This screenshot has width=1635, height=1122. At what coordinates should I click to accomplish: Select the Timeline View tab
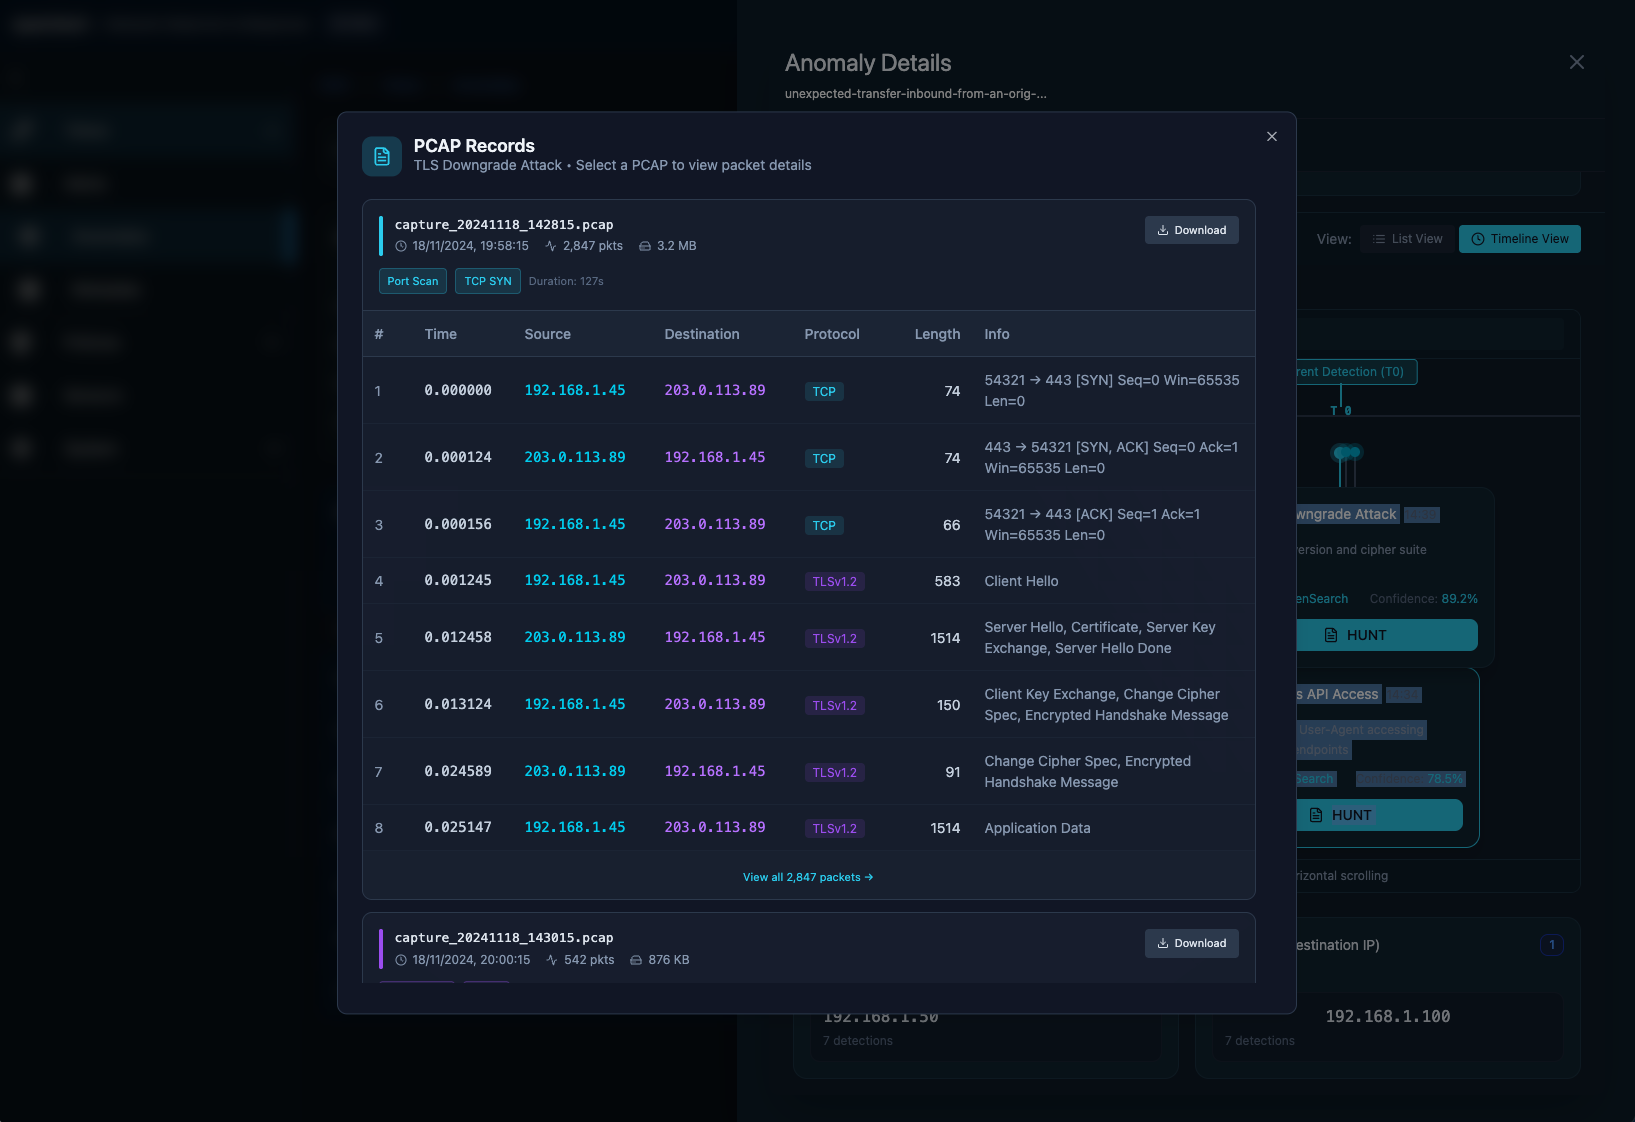click(x=1519, y=239)
